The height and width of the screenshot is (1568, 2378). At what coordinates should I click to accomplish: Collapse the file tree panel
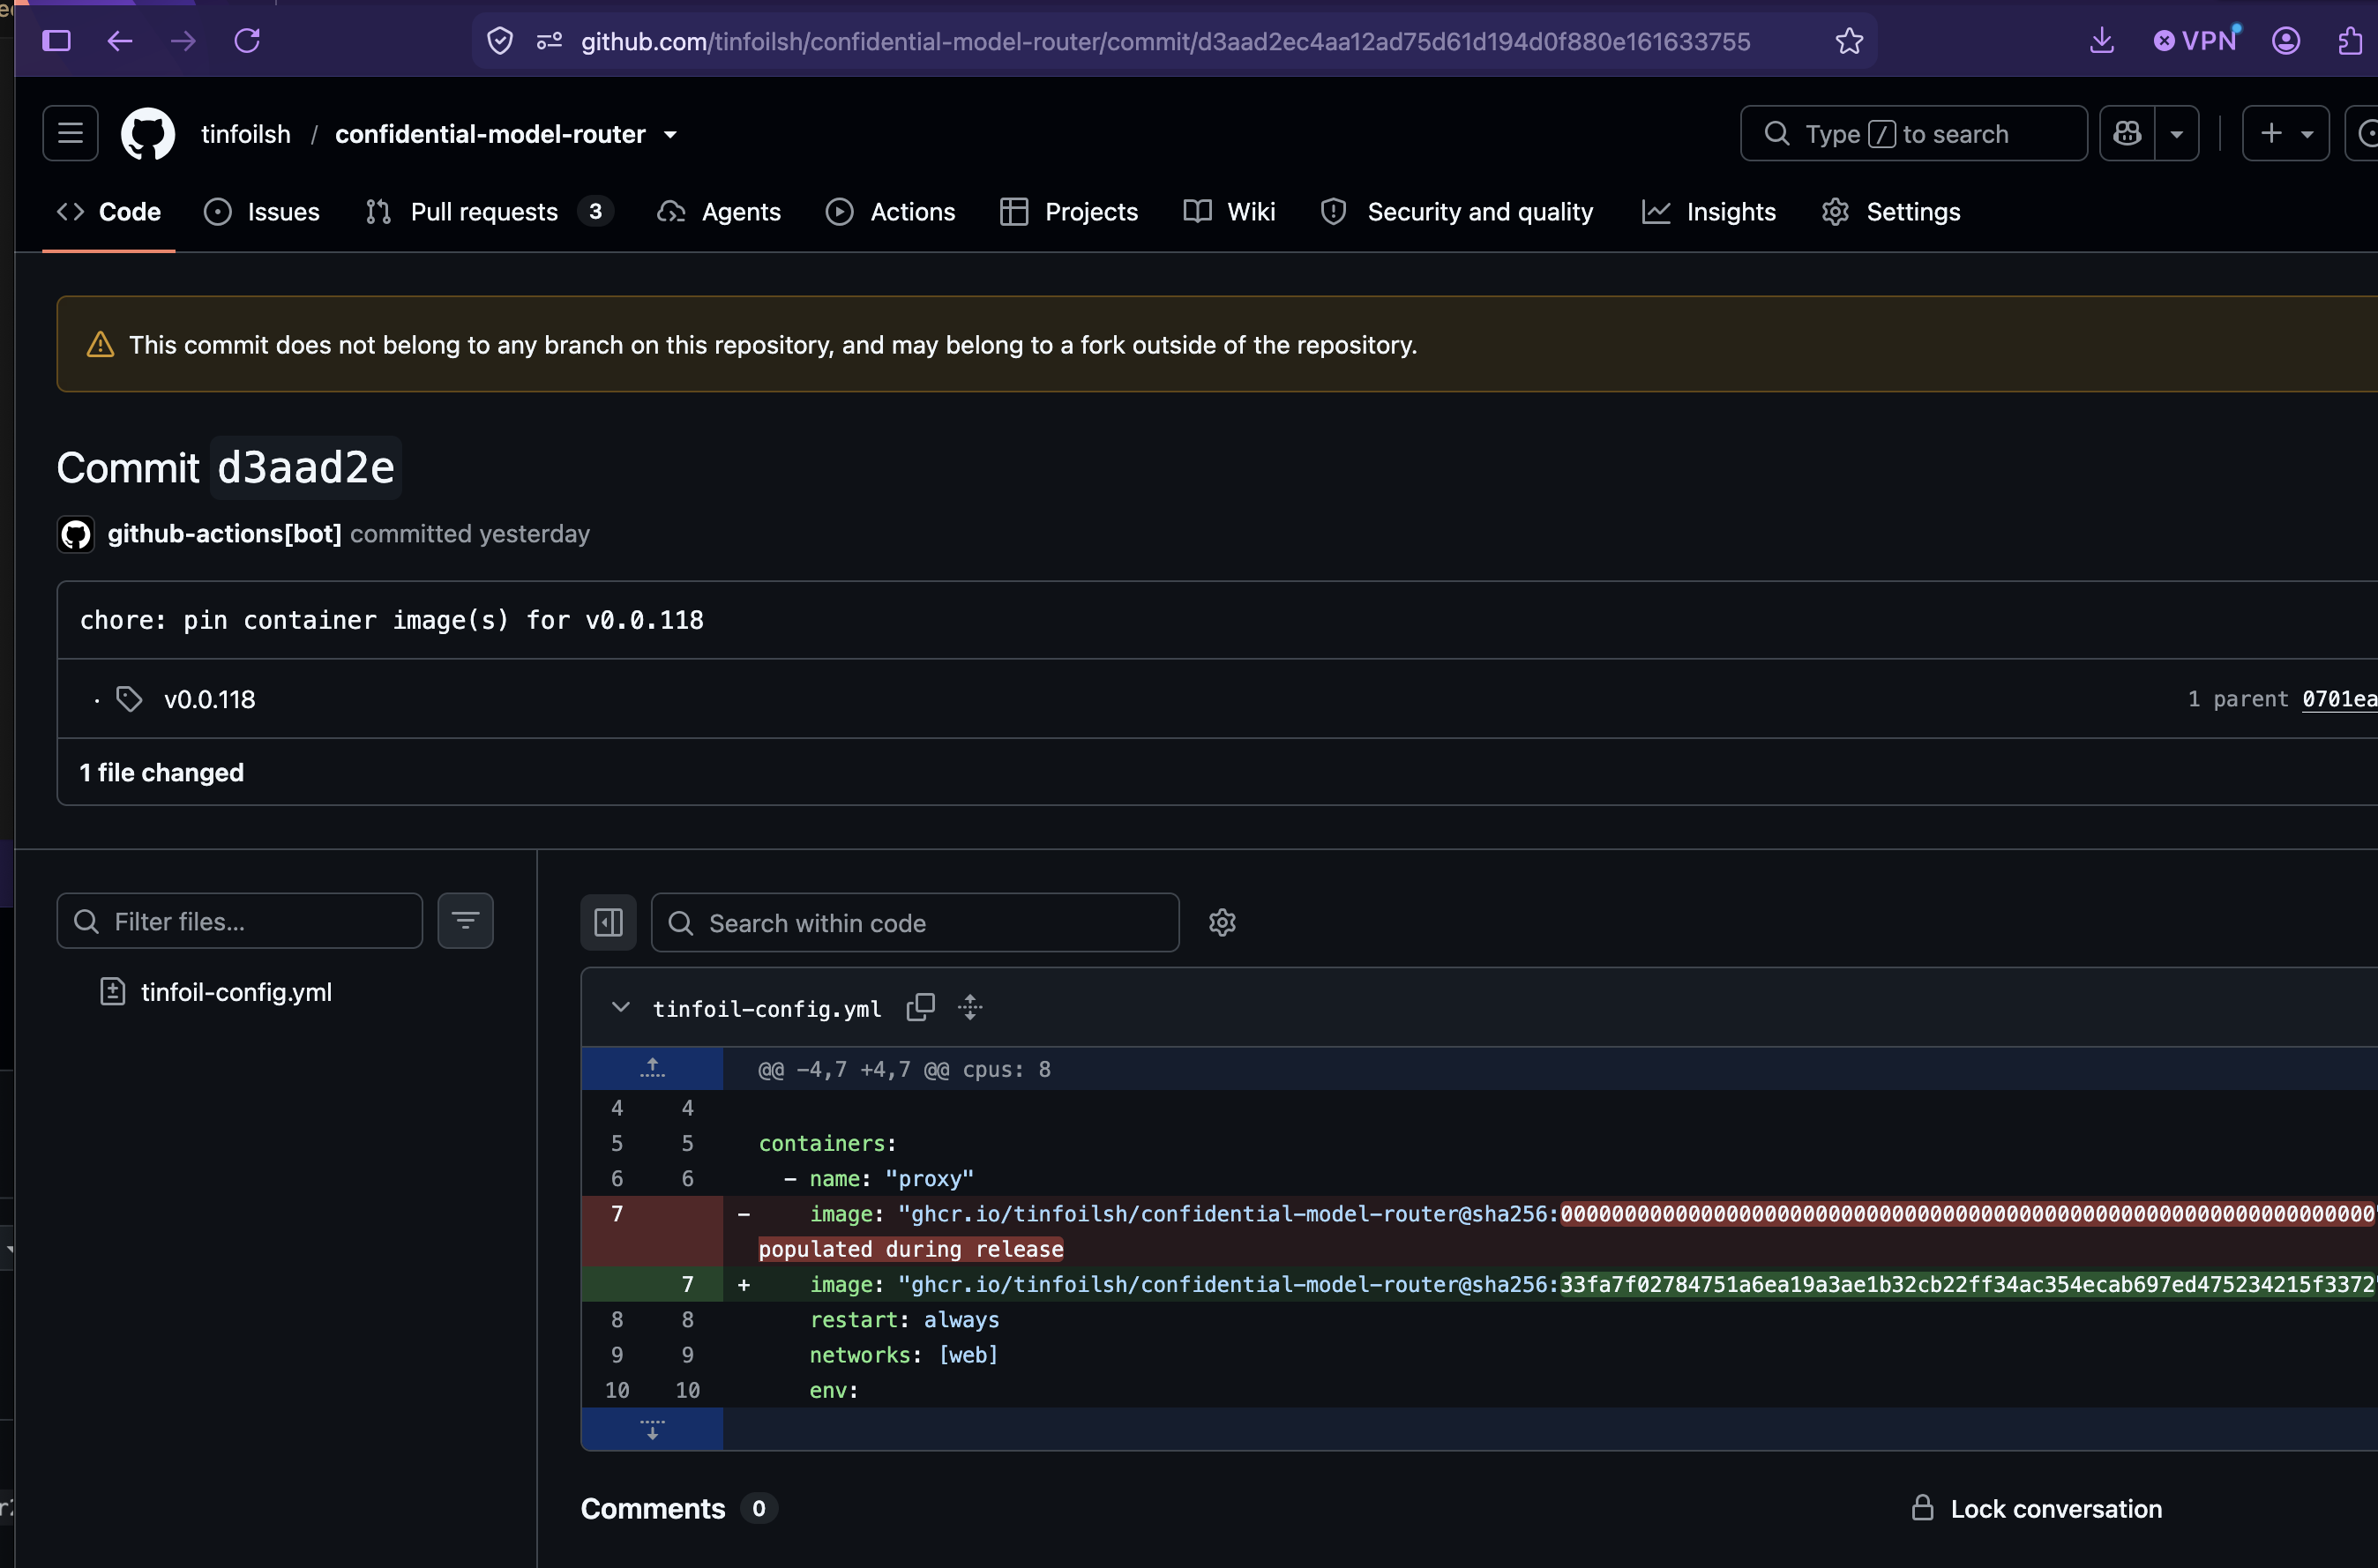pos(608,922)
